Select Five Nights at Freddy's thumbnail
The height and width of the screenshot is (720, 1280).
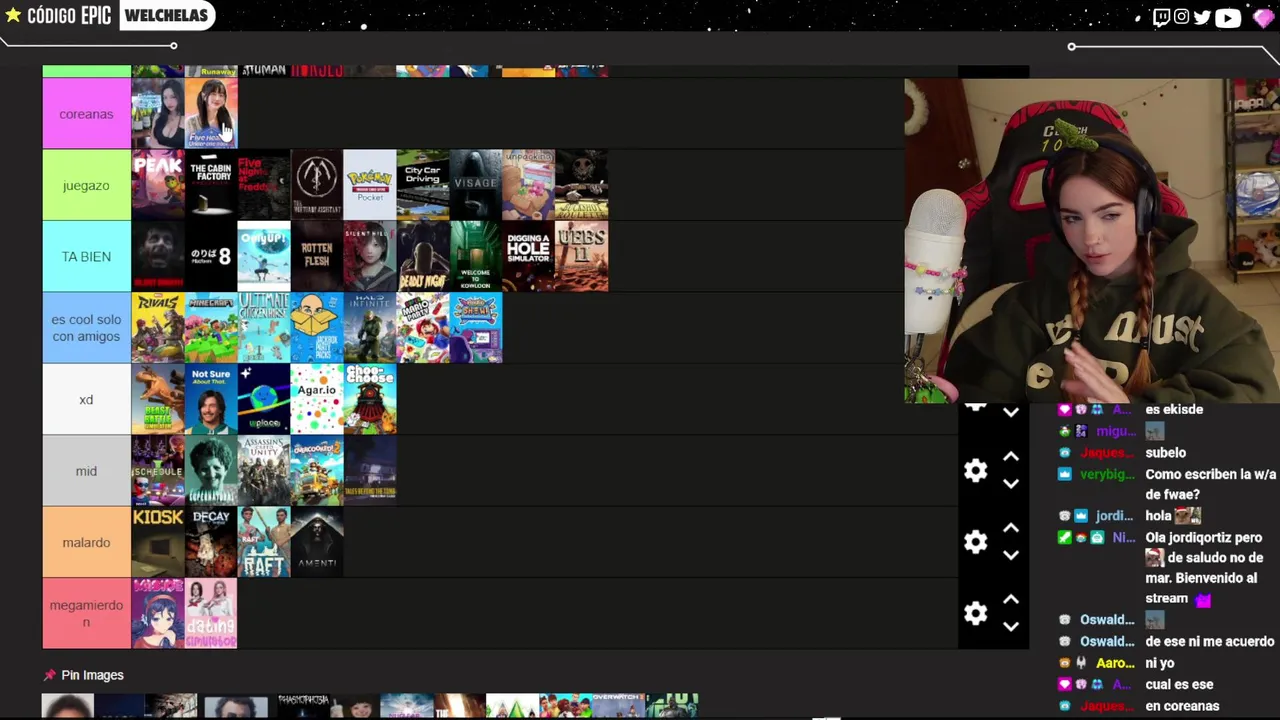click(x=264, y=185)
